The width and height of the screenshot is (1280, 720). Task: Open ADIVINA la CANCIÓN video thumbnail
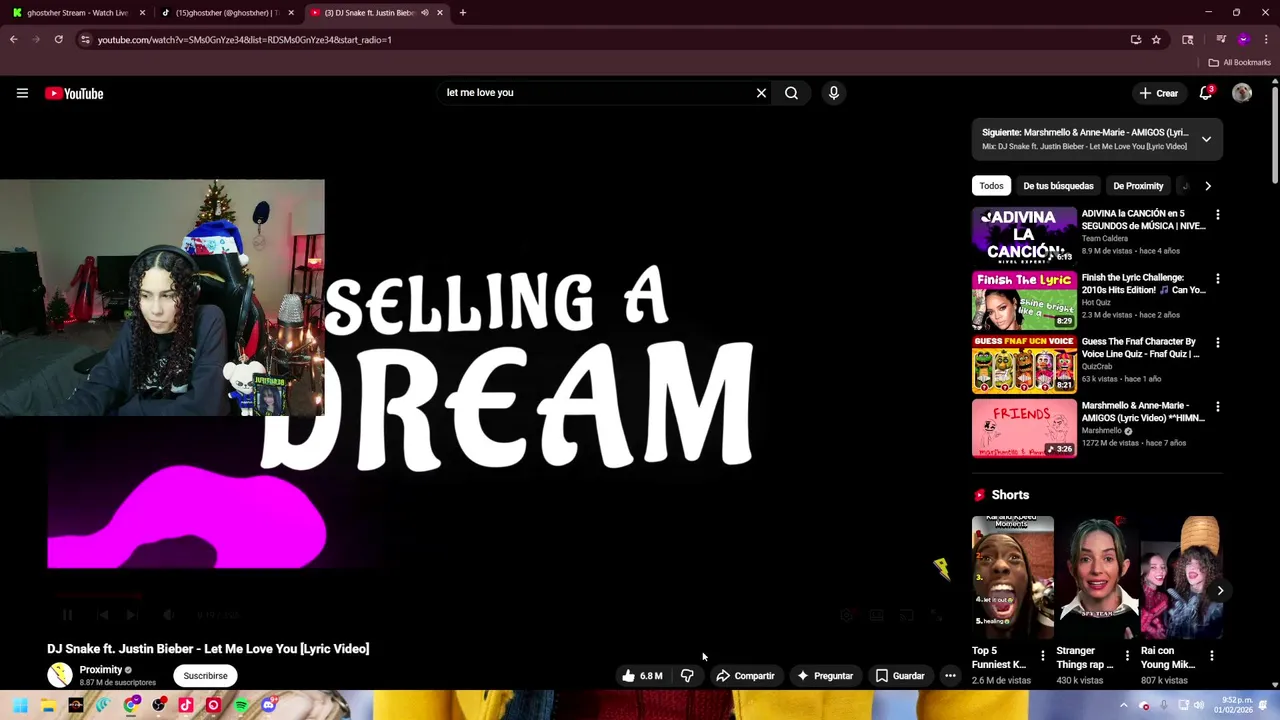[x=1024, y=235]
